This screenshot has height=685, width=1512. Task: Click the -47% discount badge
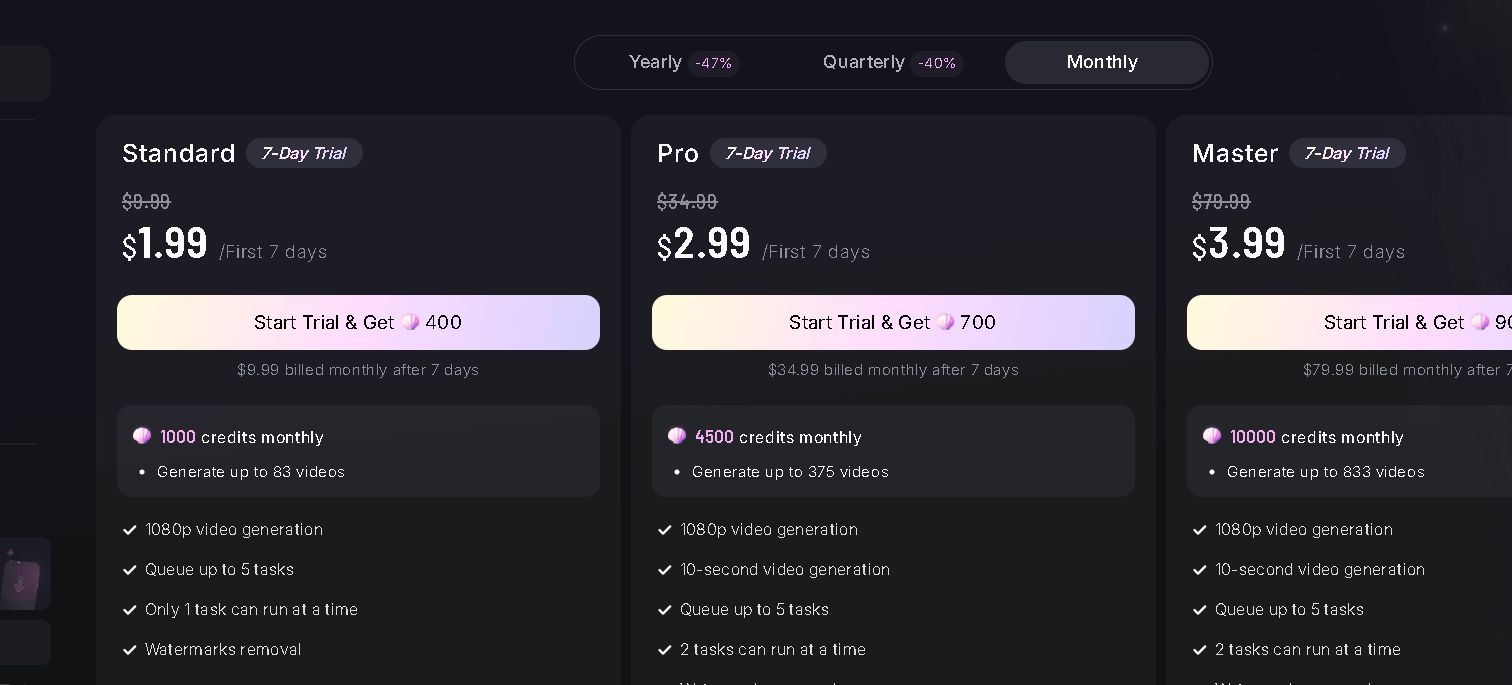tap(713, 63)
